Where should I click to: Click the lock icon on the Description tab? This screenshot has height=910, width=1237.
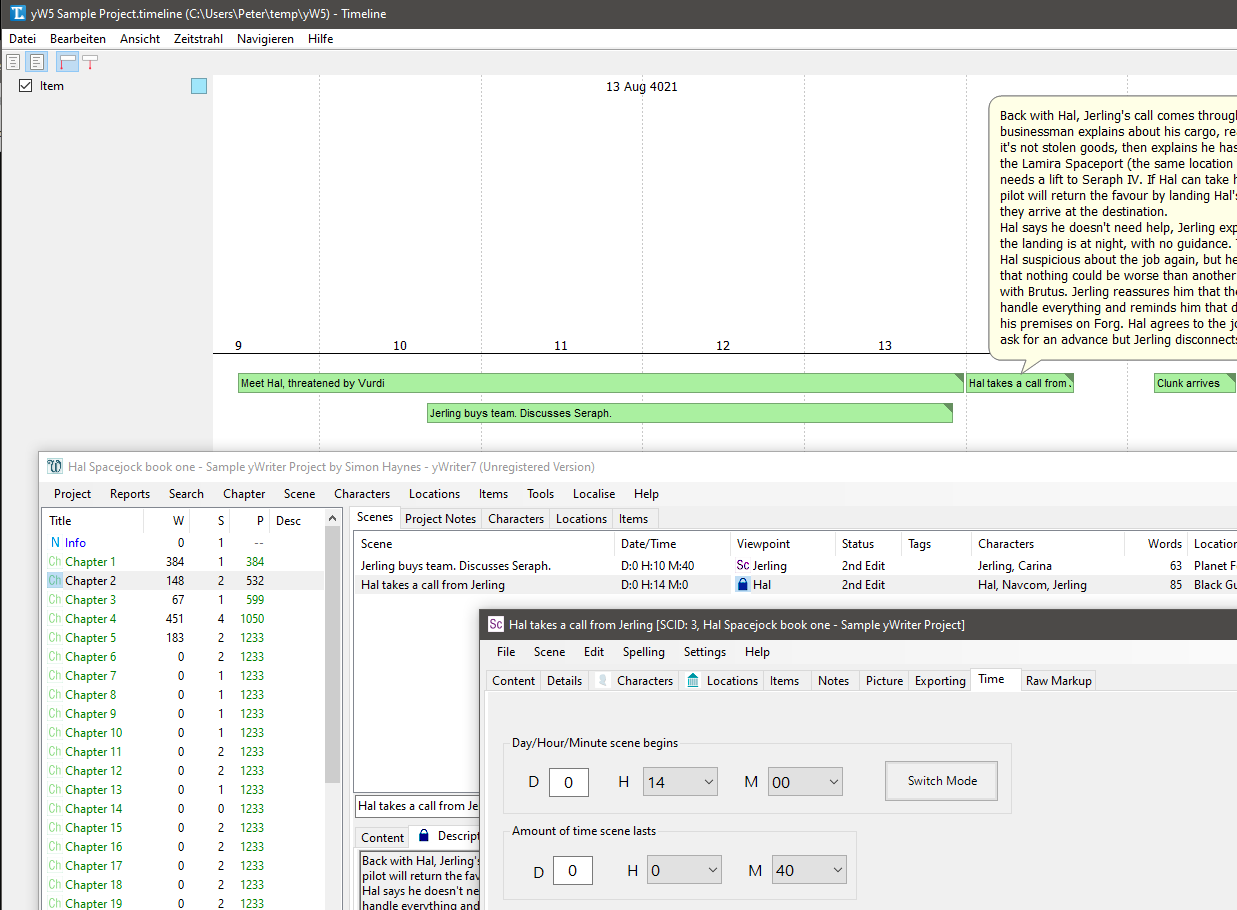(424, 836)
